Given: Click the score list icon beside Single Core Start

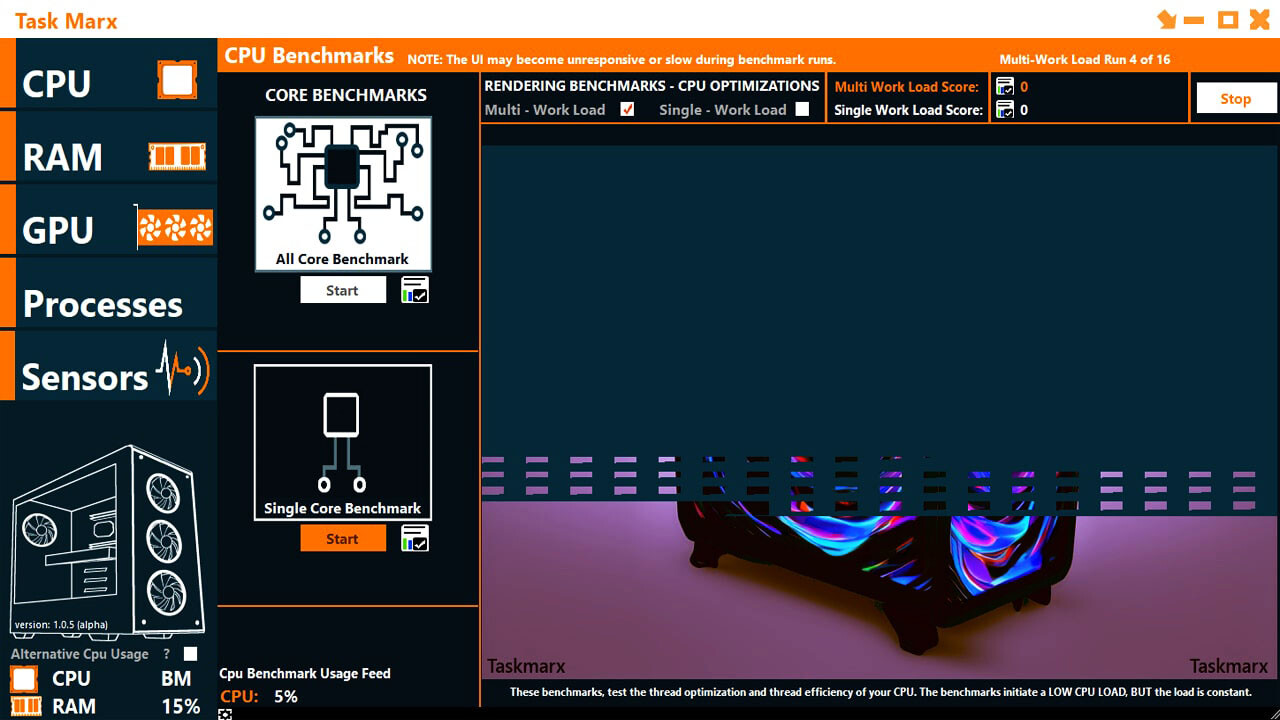Looking at the screenshot, I should 416,537.
